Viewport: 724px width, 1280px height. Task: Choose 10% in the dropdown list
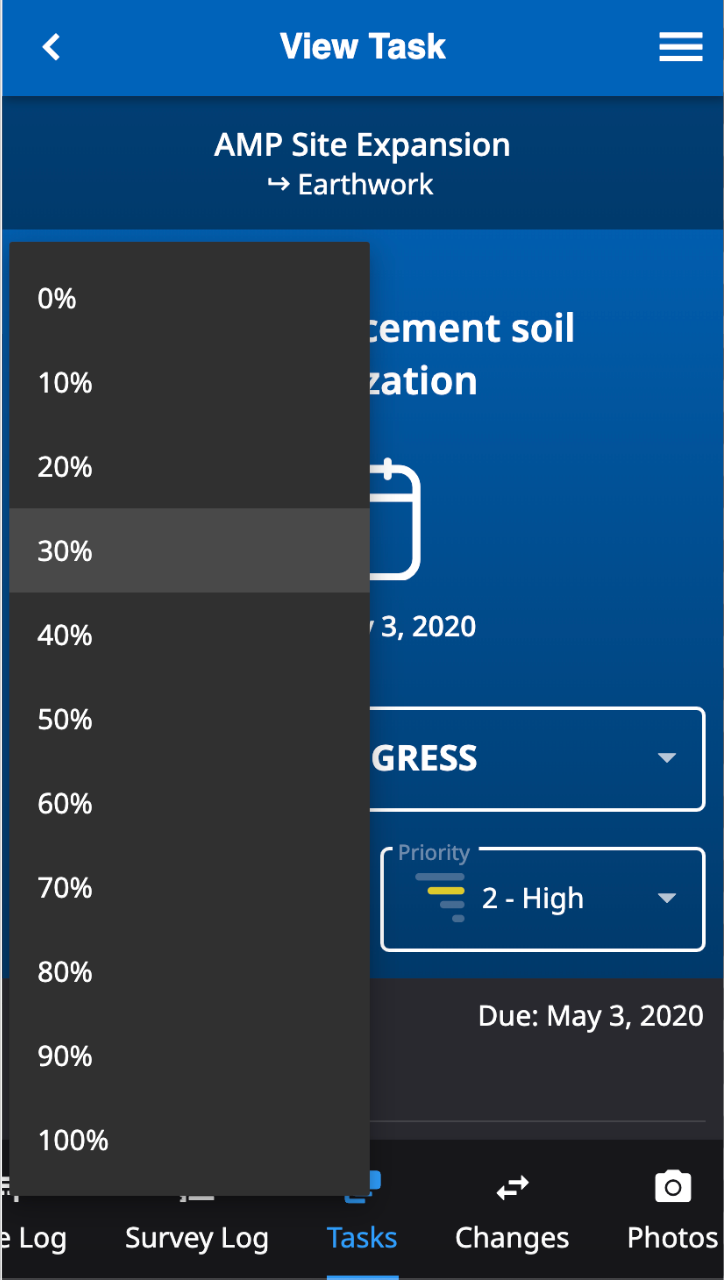189,382
